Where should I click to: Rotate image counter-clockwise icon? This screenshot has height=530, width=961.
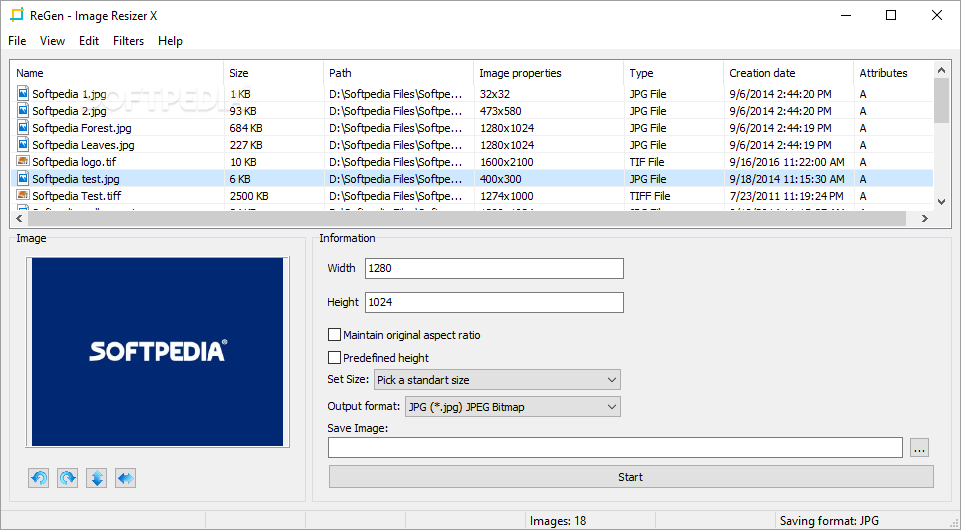39,478
